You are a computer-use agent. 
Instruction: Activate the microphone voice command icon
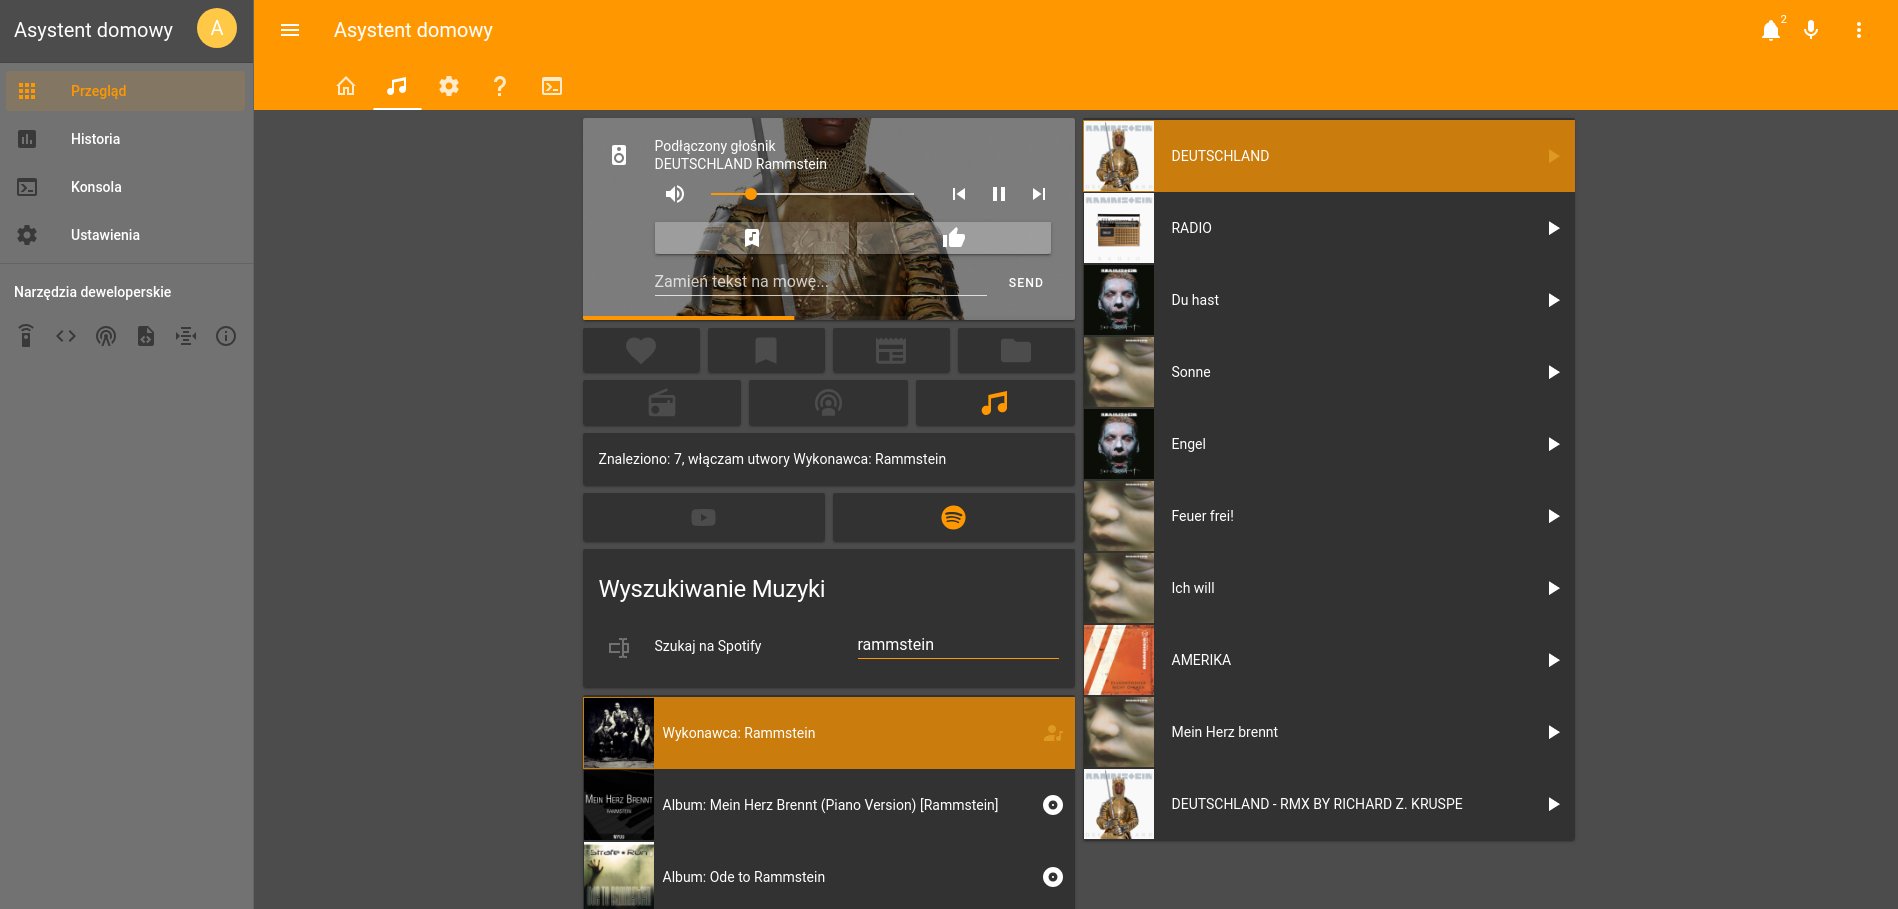1811,30
